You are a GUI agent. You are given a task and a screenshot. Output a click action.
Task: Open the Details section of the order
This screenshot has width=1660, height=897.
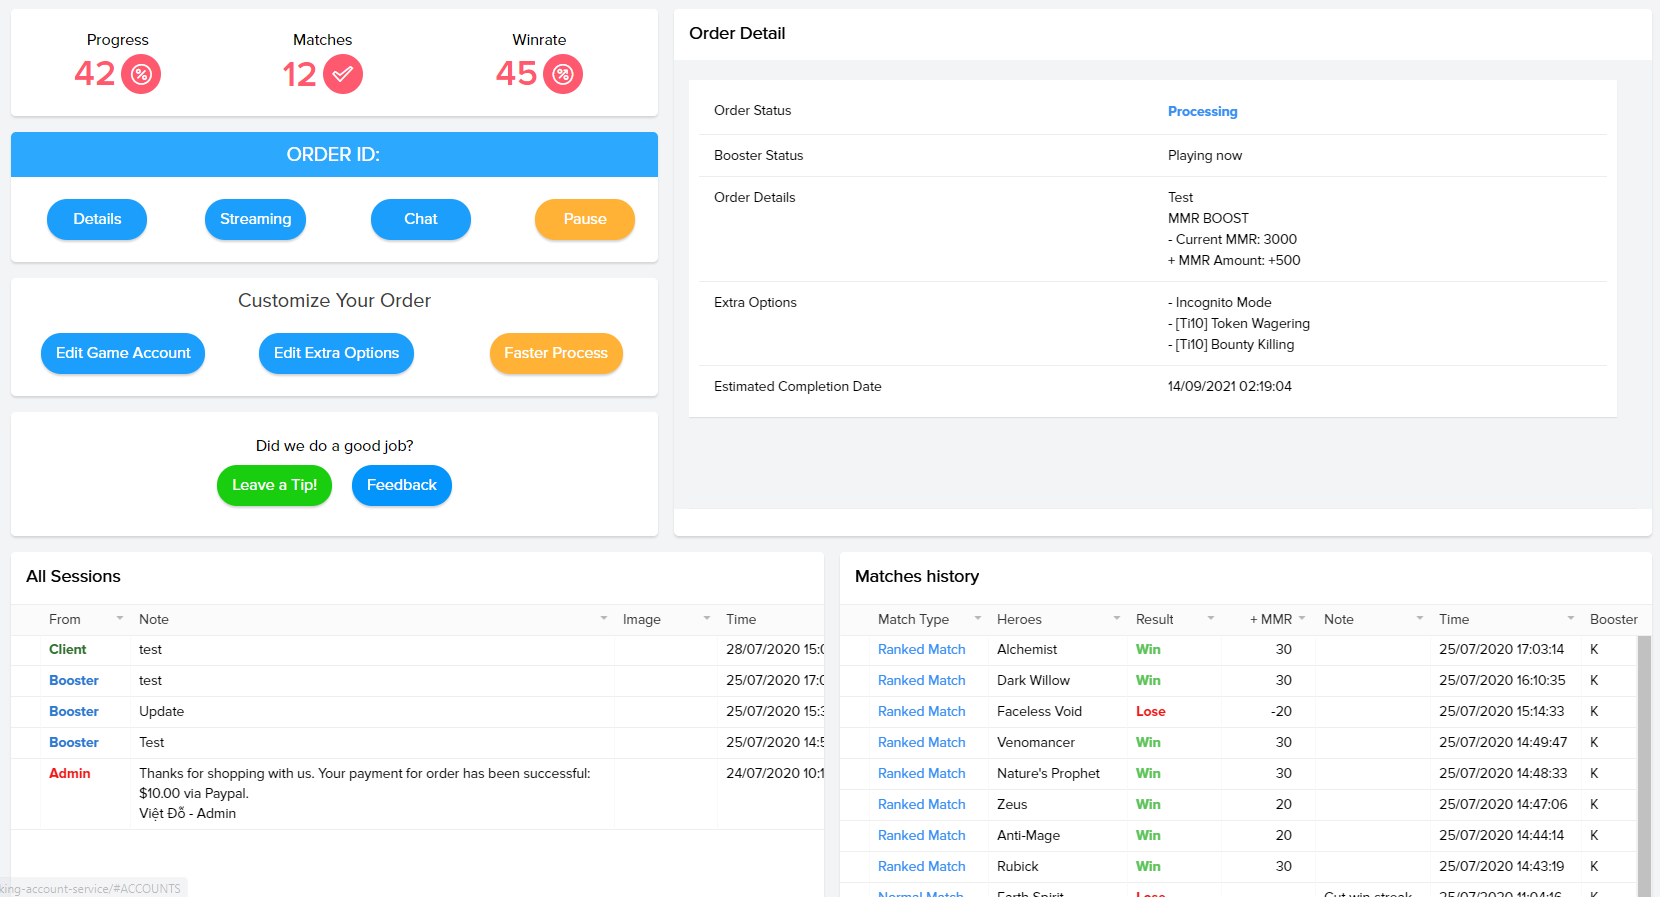point(97,219)
